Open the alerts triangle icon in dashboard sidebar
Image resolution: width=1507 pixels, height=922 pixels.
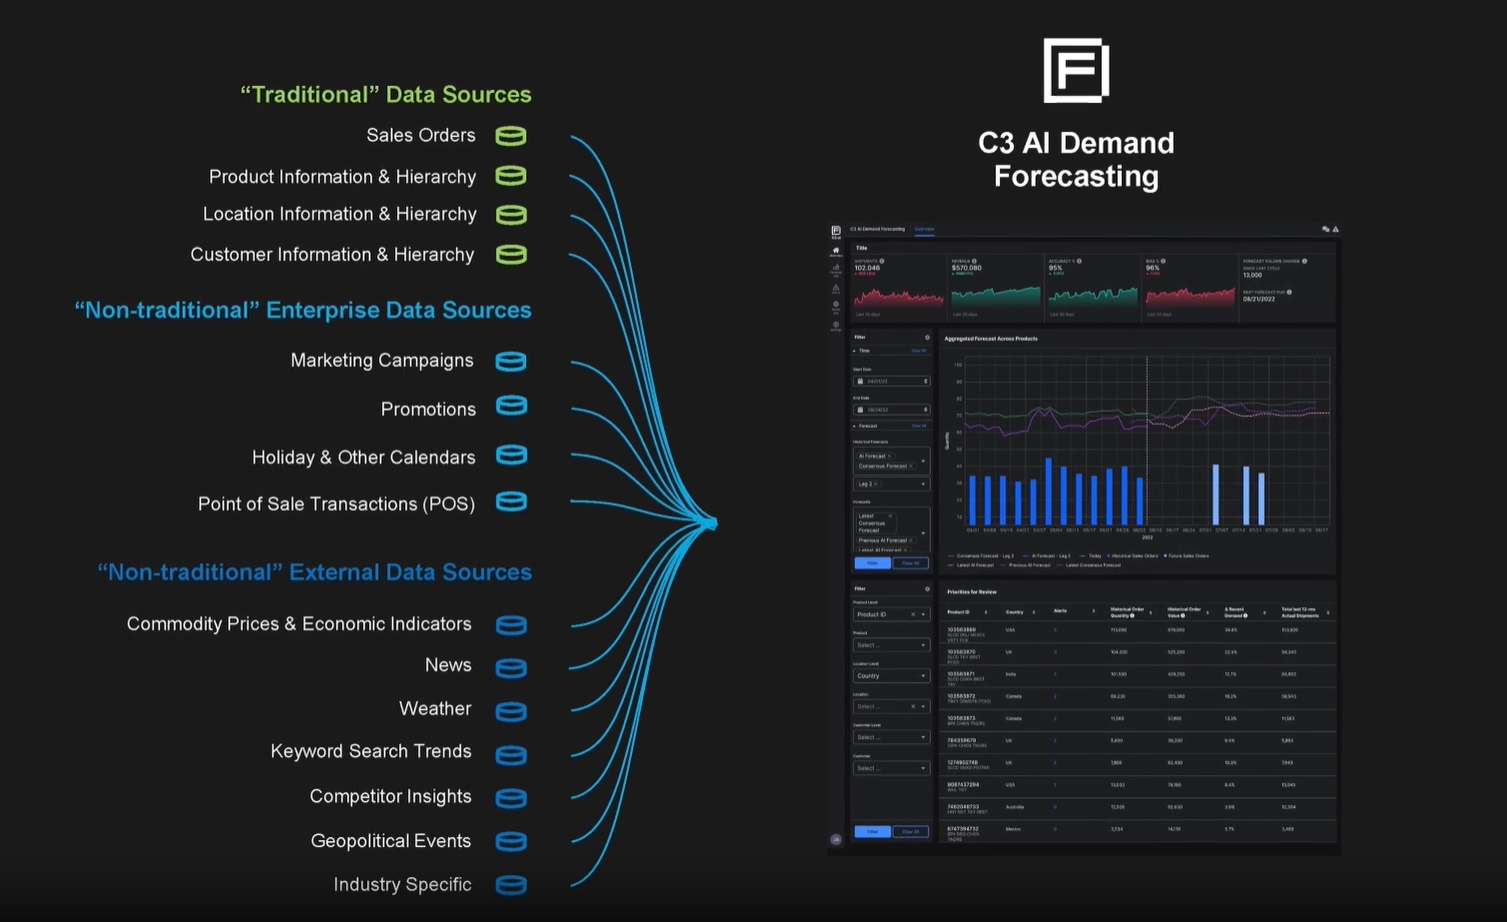pyautogui.click(x=836, y=288)
